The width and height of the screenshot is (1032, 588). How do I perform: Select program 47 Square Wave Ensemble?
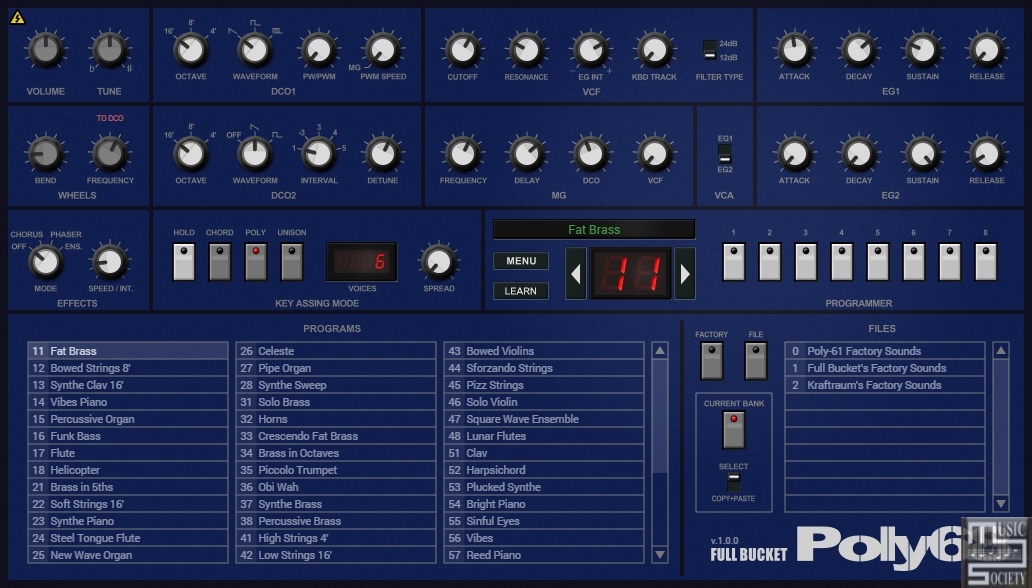click(x=544, y=419)
